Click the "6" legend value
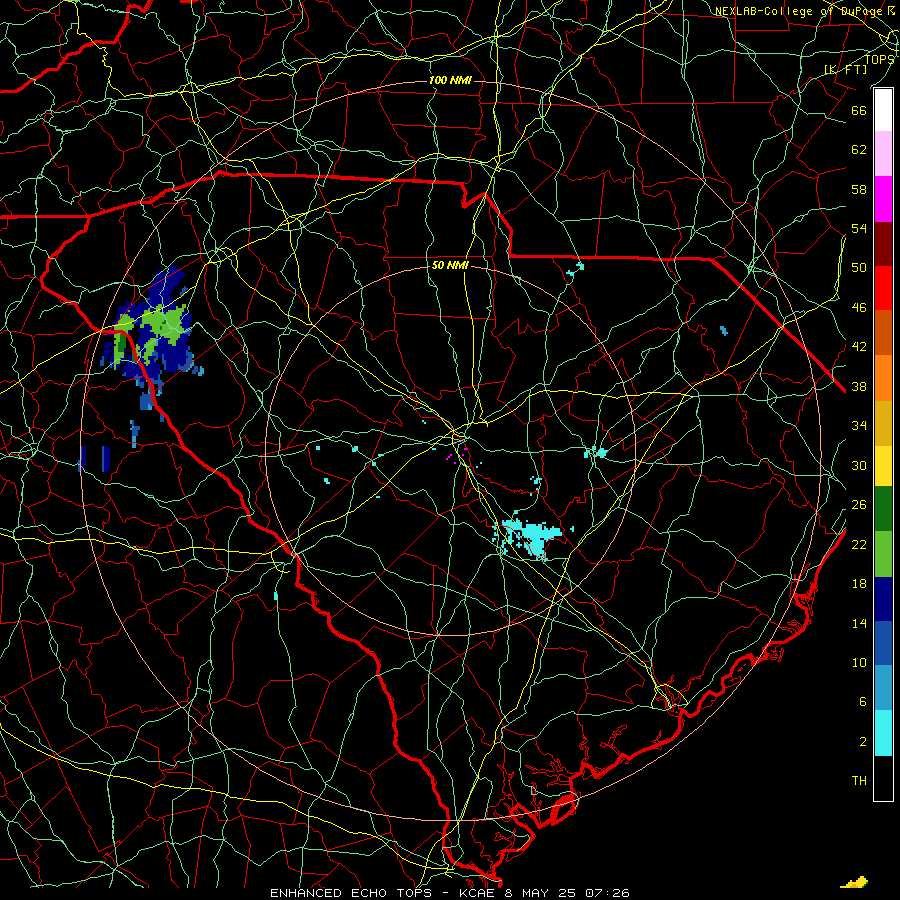 click(x=863, y=702)
